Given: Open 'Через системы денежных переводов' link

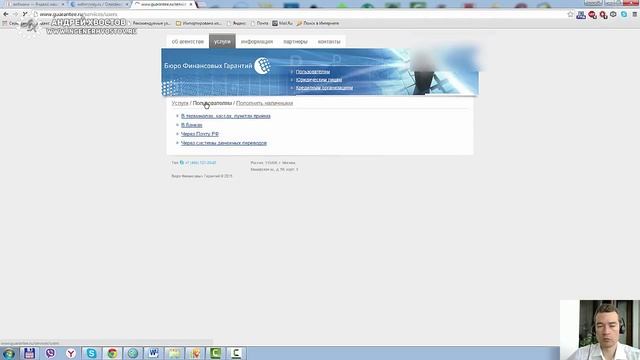Looking at the screenshot, I should 224,143.
